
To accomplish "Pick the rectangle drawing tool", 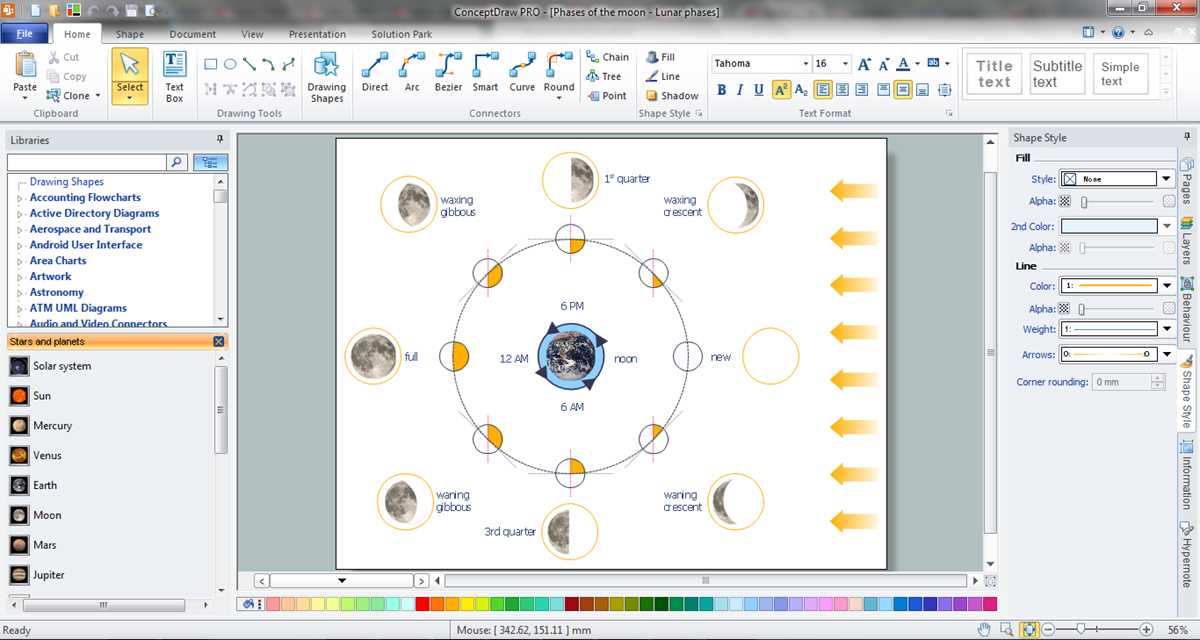I will (x=211, y=64).
